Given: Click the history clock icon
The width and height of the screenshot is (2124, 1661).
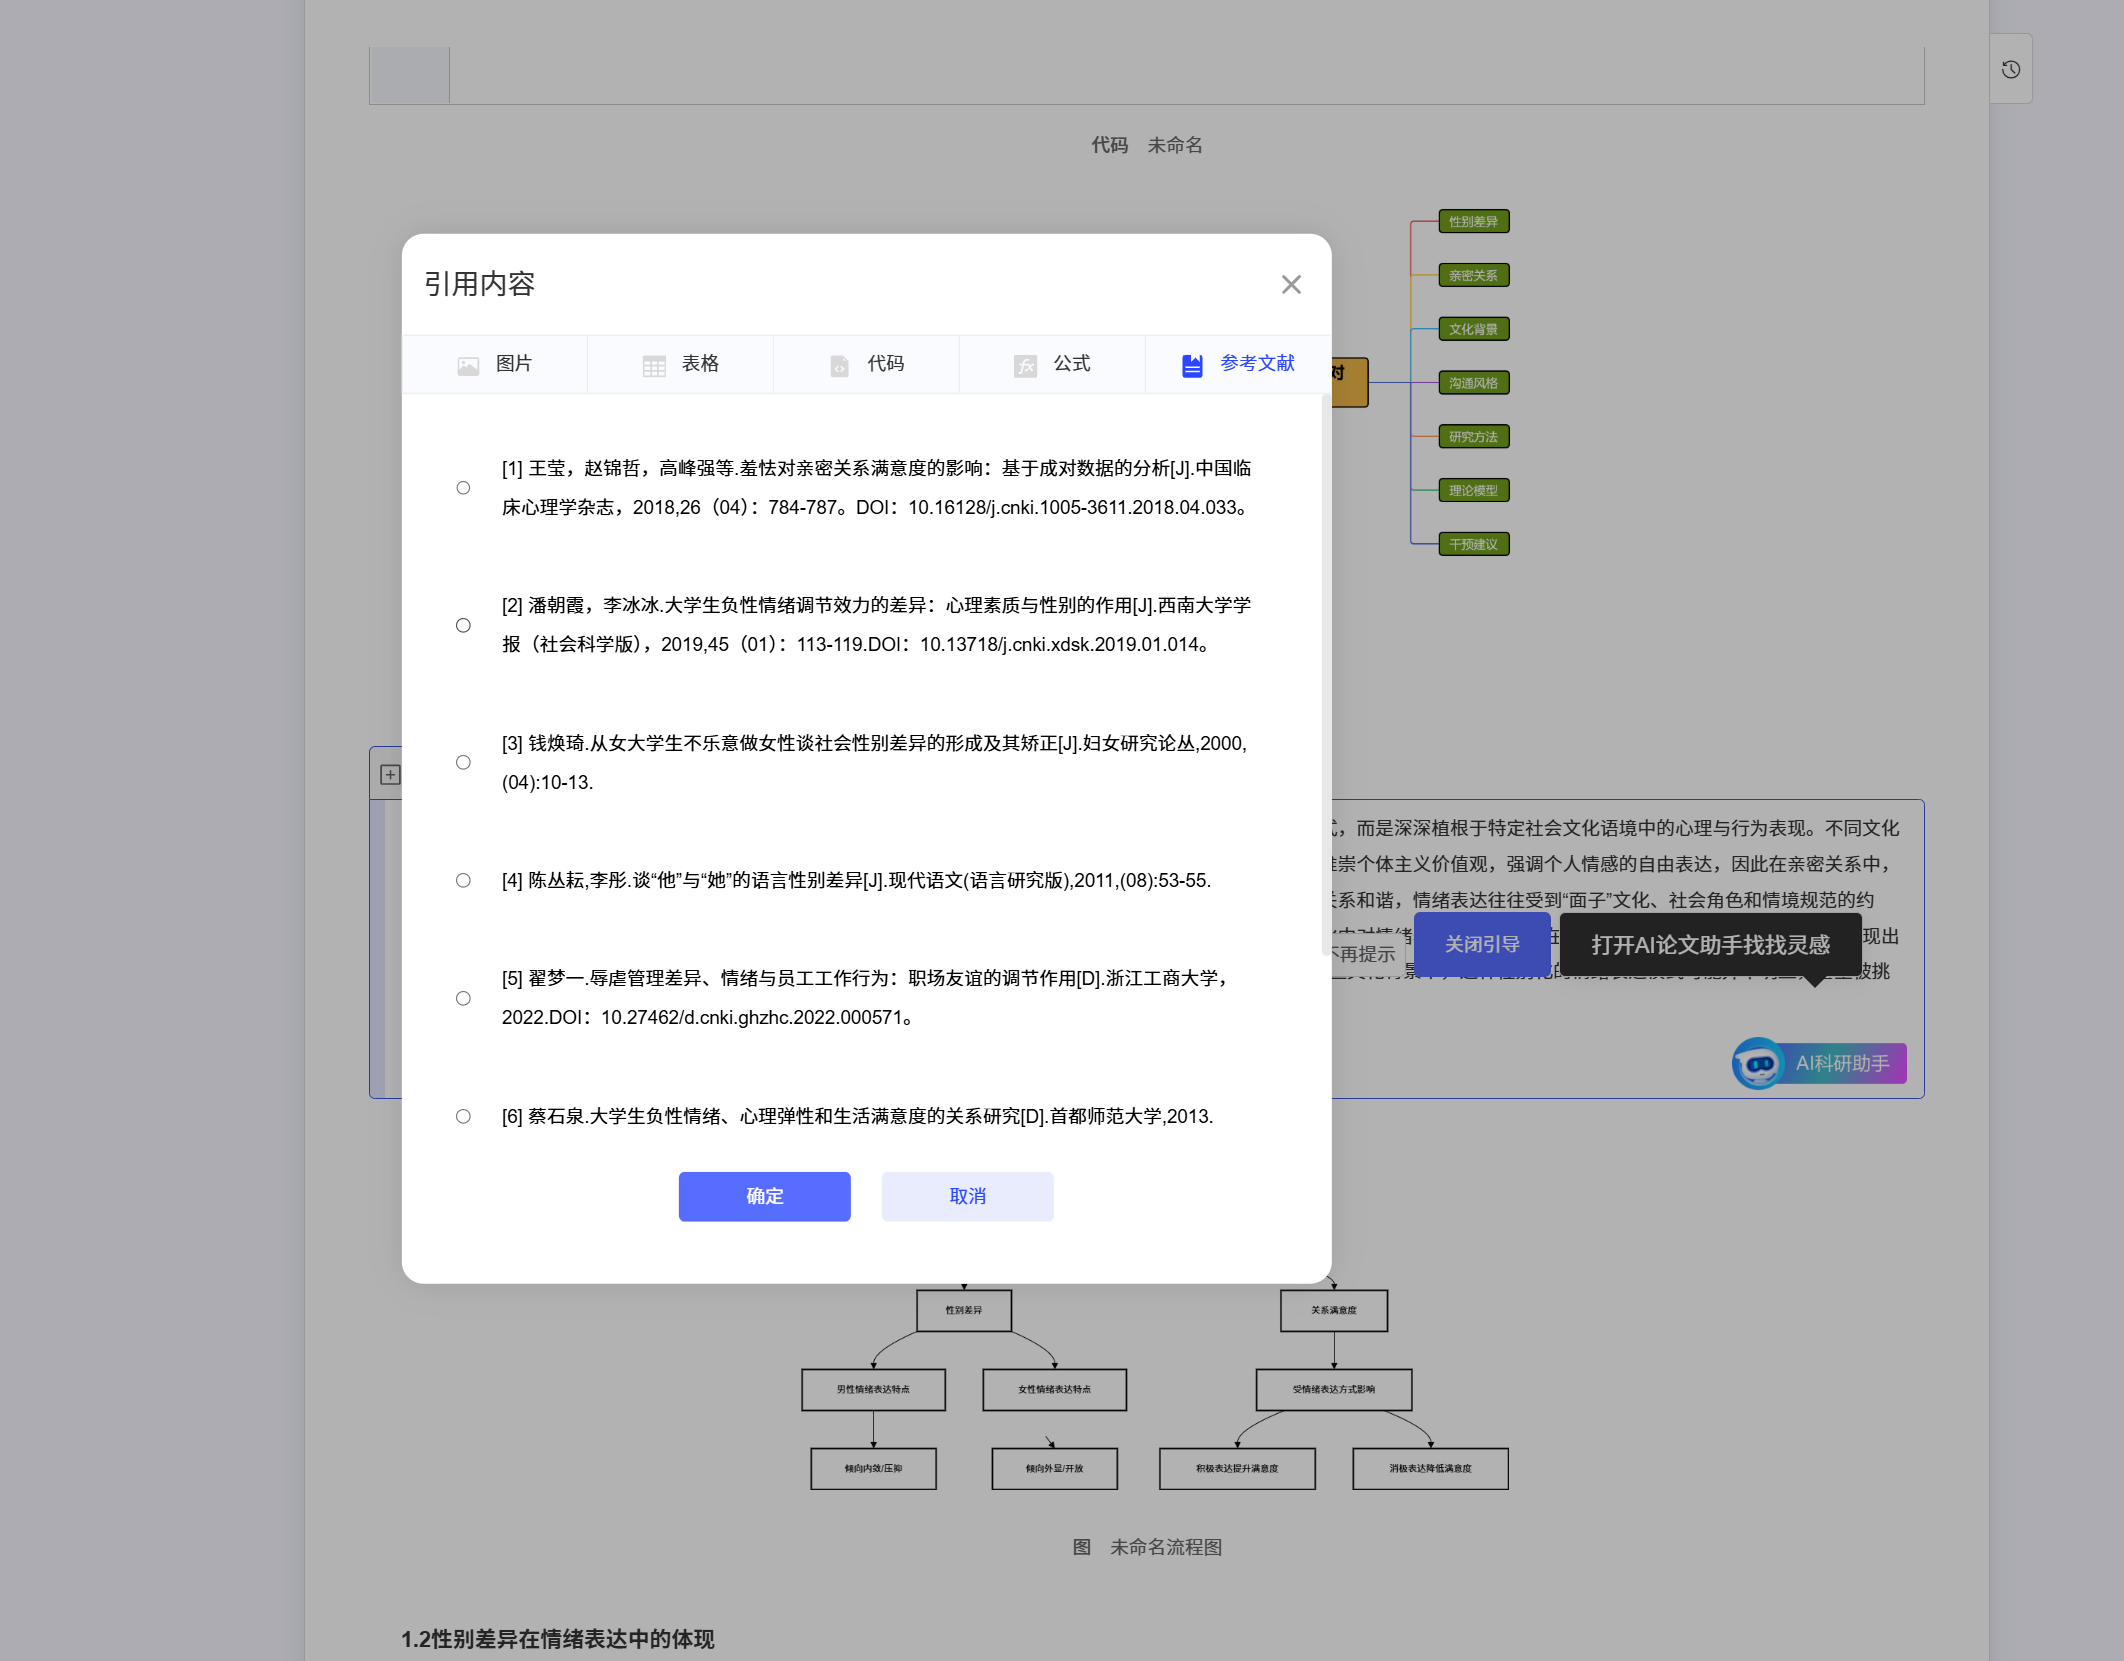Looking at the screenshot, I should (2010, 69).
